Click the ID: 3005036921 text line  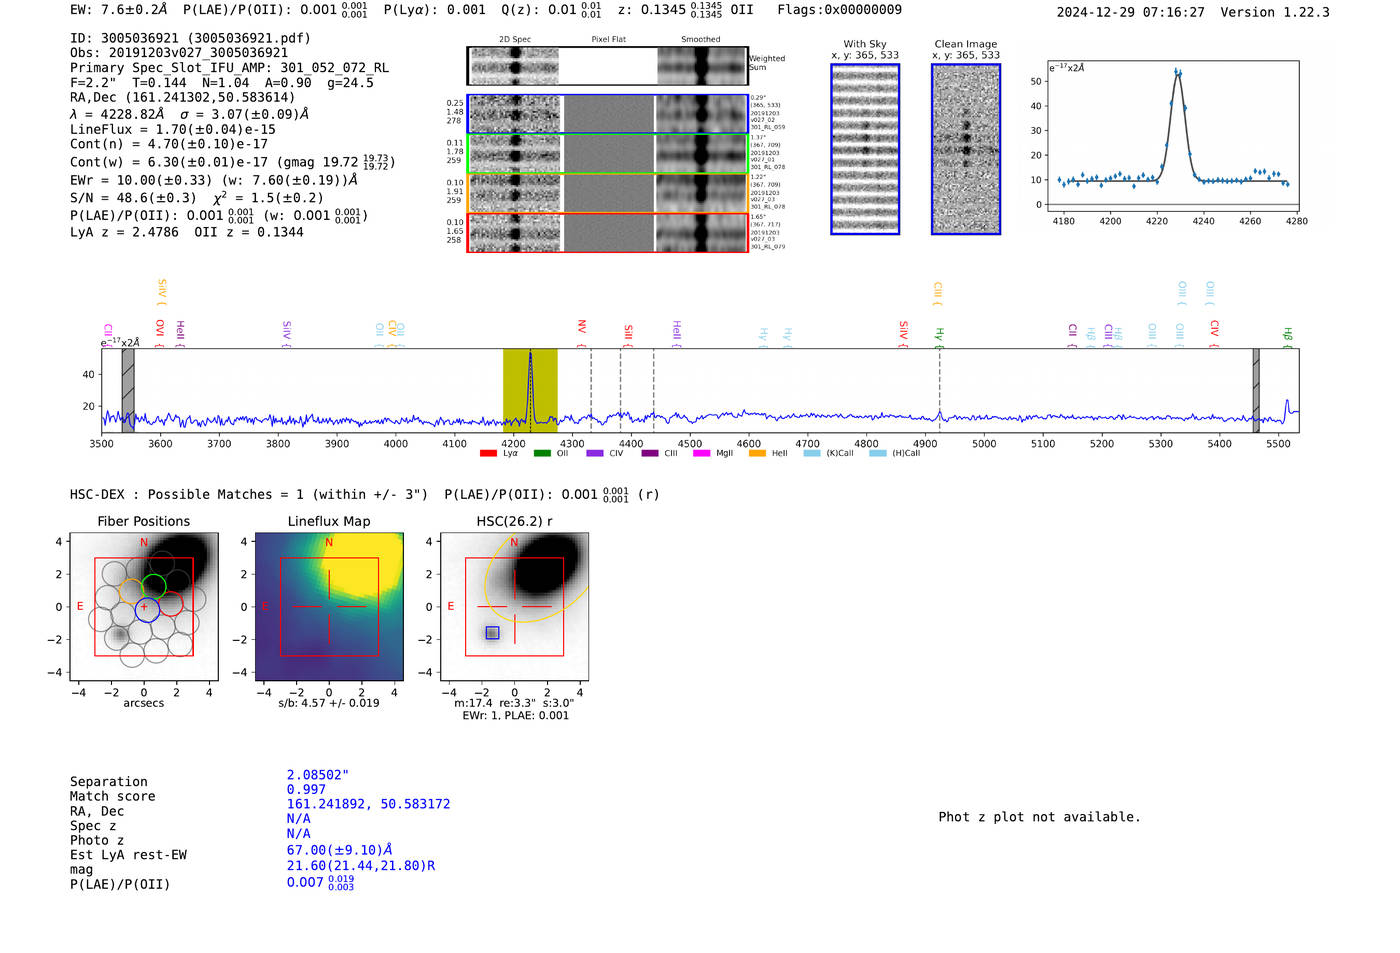[x=190, y=38]
